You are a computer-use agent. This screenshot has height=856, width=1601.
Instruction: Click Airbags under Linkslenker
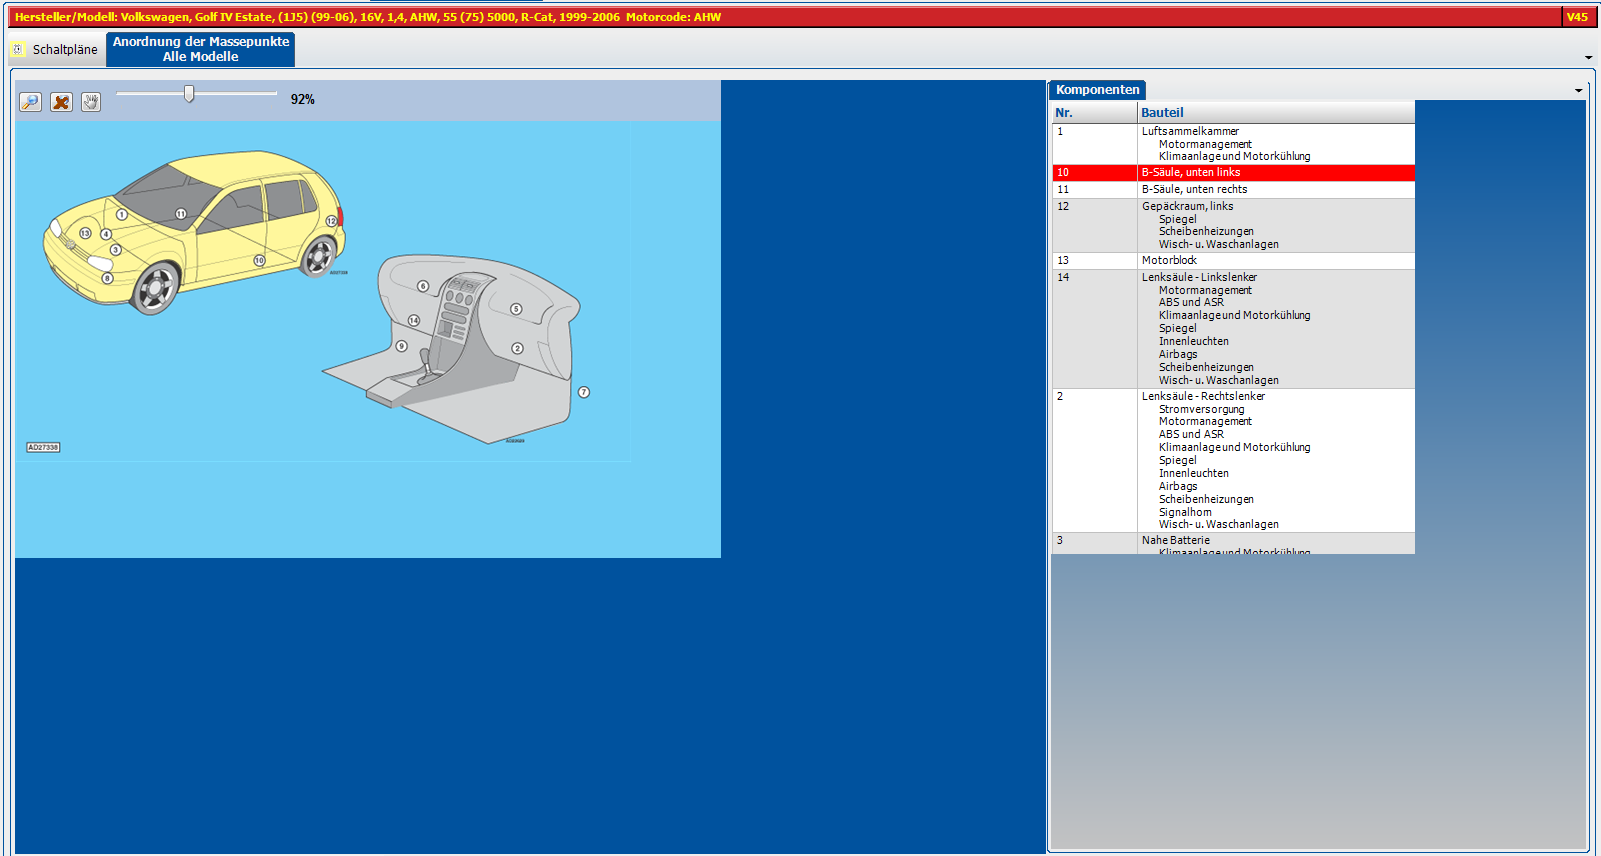click(1178, 355)
